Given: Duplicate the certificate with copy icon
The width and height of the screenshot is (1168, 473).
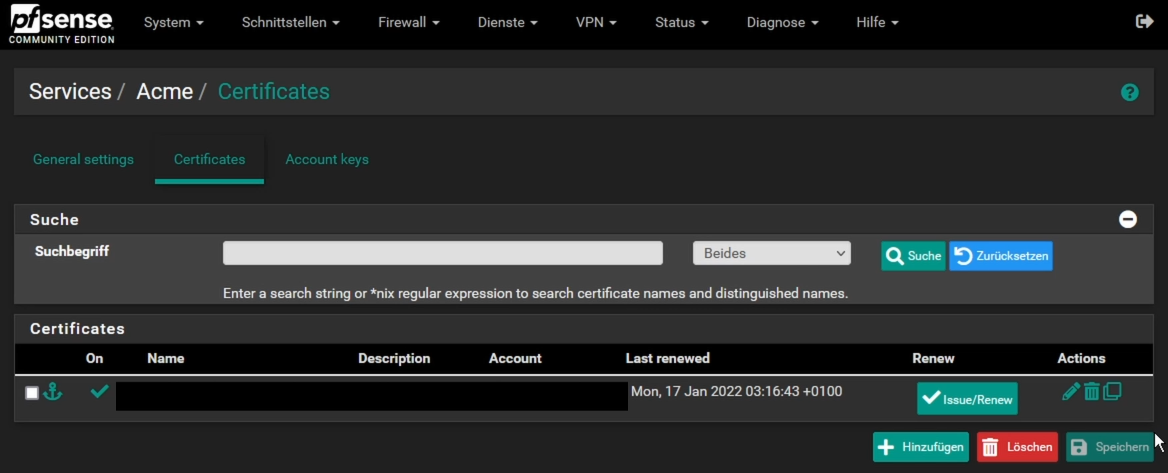Looking at the screenshot, I should (1112, 390).
